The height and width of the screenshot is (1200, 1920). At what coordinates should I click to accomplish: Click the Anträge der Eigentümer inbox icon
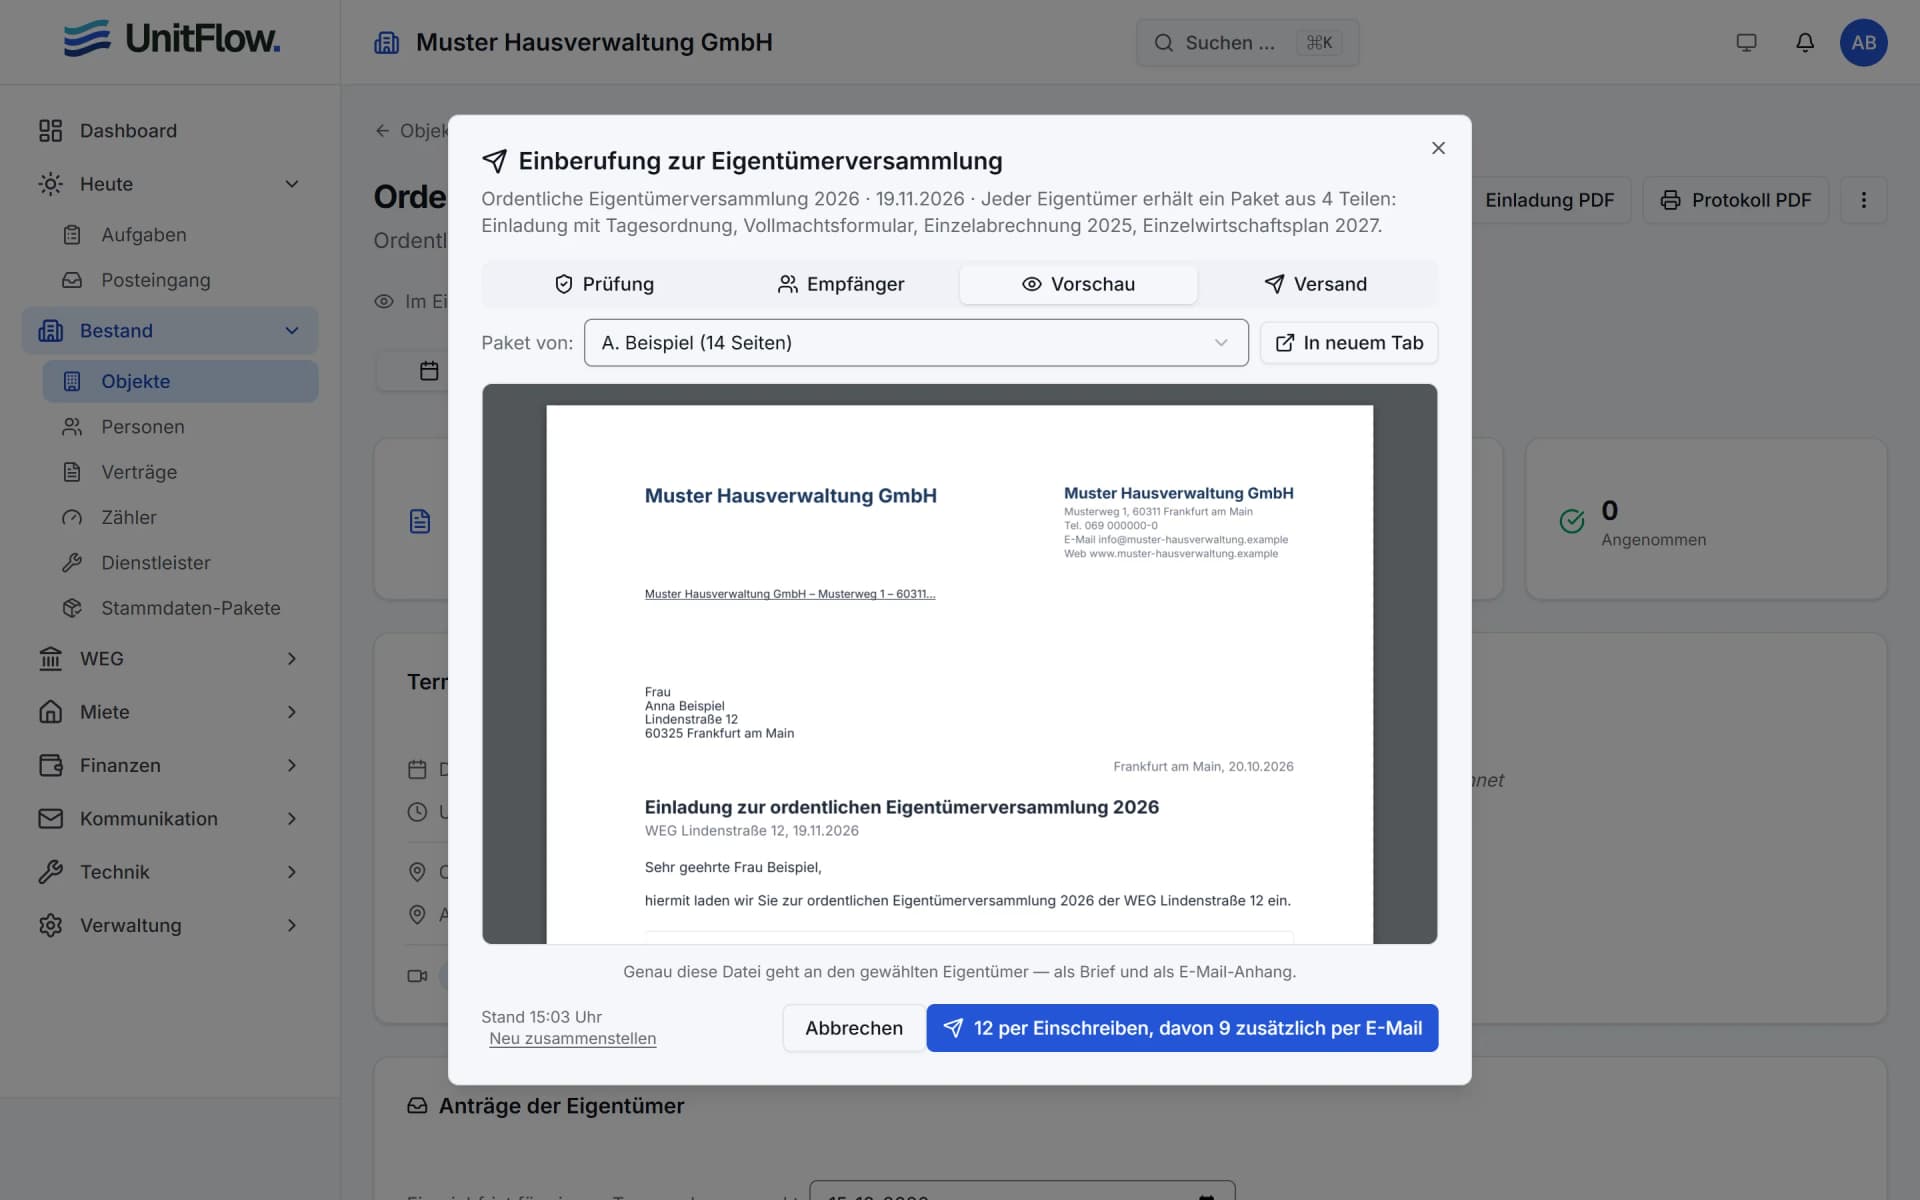pyautogui.click(x=417, y=1106)
